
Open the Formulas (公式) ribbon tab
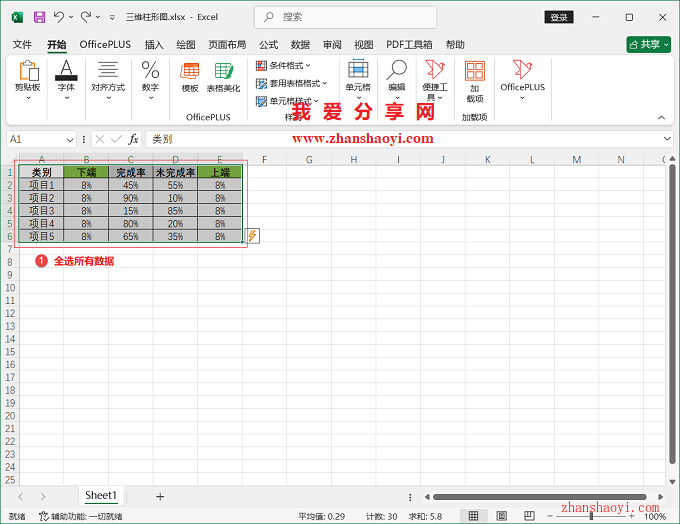[268, 45]
